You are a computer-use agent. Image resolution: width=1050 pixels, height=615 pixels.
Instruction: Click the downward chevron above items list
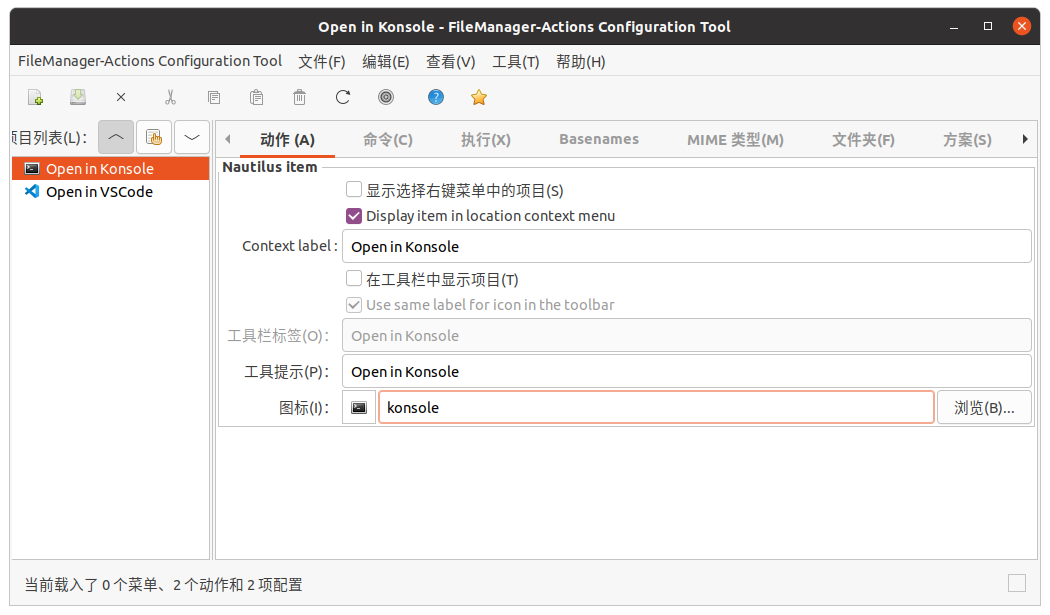coord(191,137)
